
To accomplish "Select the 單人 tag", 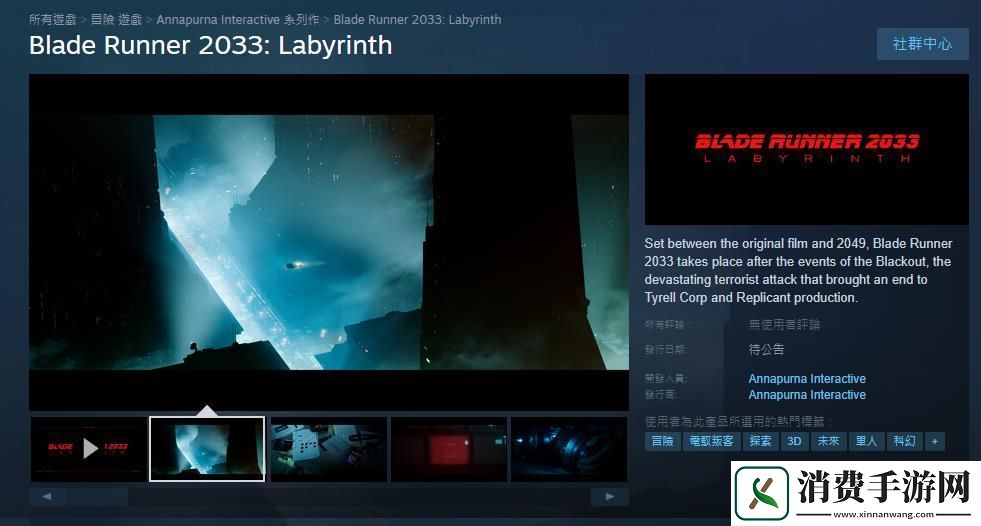I will click(866, 441).
